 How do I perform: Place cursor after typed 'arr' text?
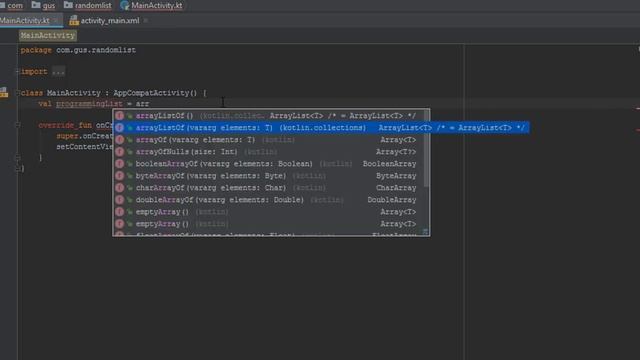149,104
